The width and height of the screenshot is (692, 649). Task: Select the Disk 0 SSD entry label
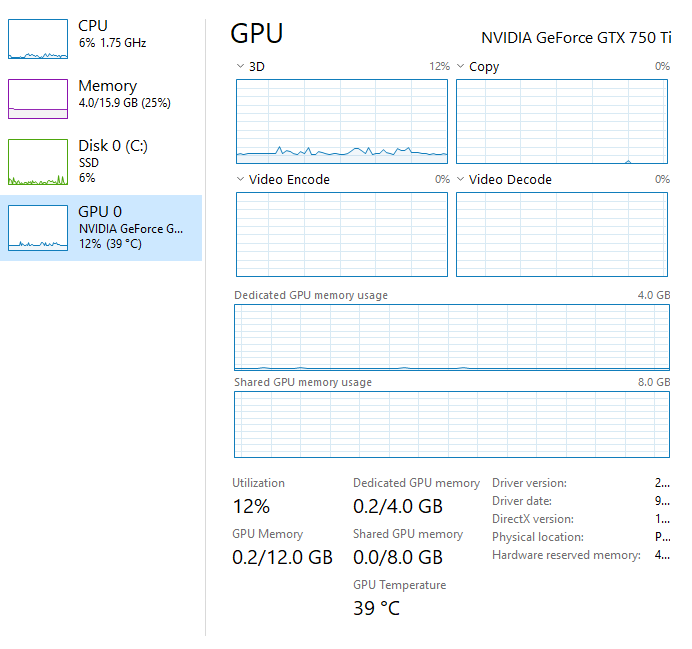pyautogui.click(x=113, y=161)
